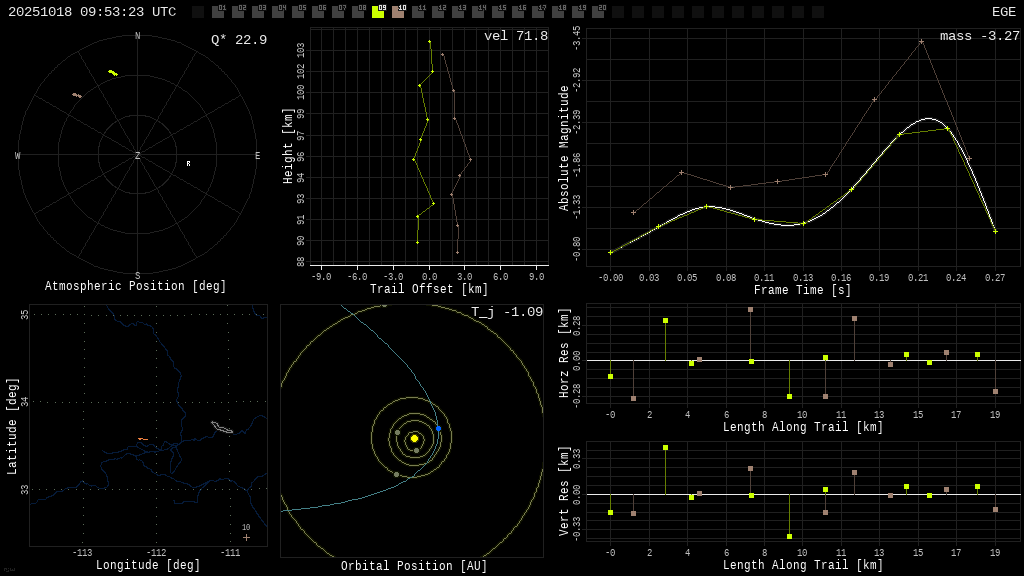Click the 'Q* 22.9' quality value
The image size is (1024, 576).
pyautogui.click(x=238, y=40)
